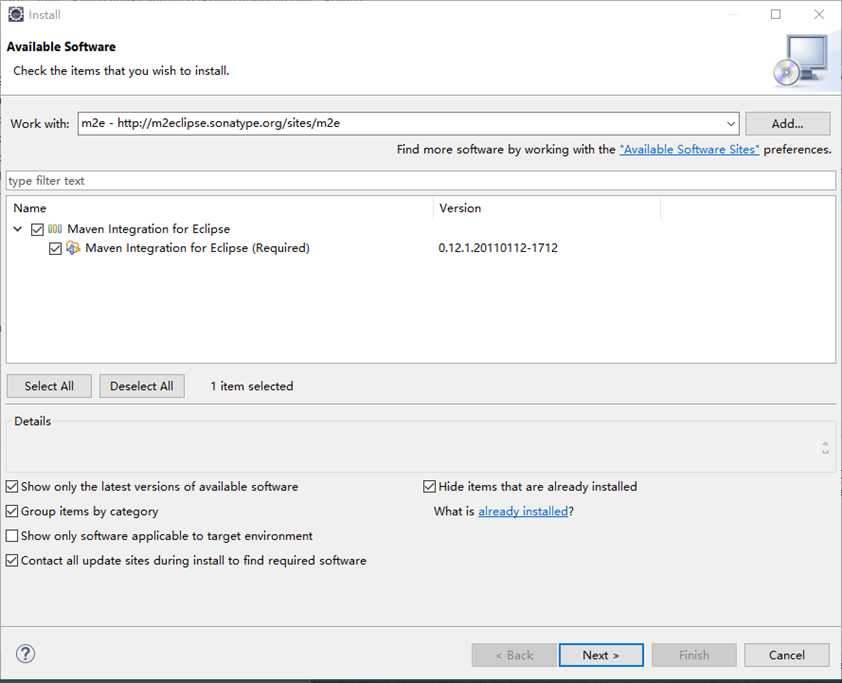Viewport: 842px width, 683px height.
Task: Click the Maven Integration (Required) feature icon
Action: [73, 248]
